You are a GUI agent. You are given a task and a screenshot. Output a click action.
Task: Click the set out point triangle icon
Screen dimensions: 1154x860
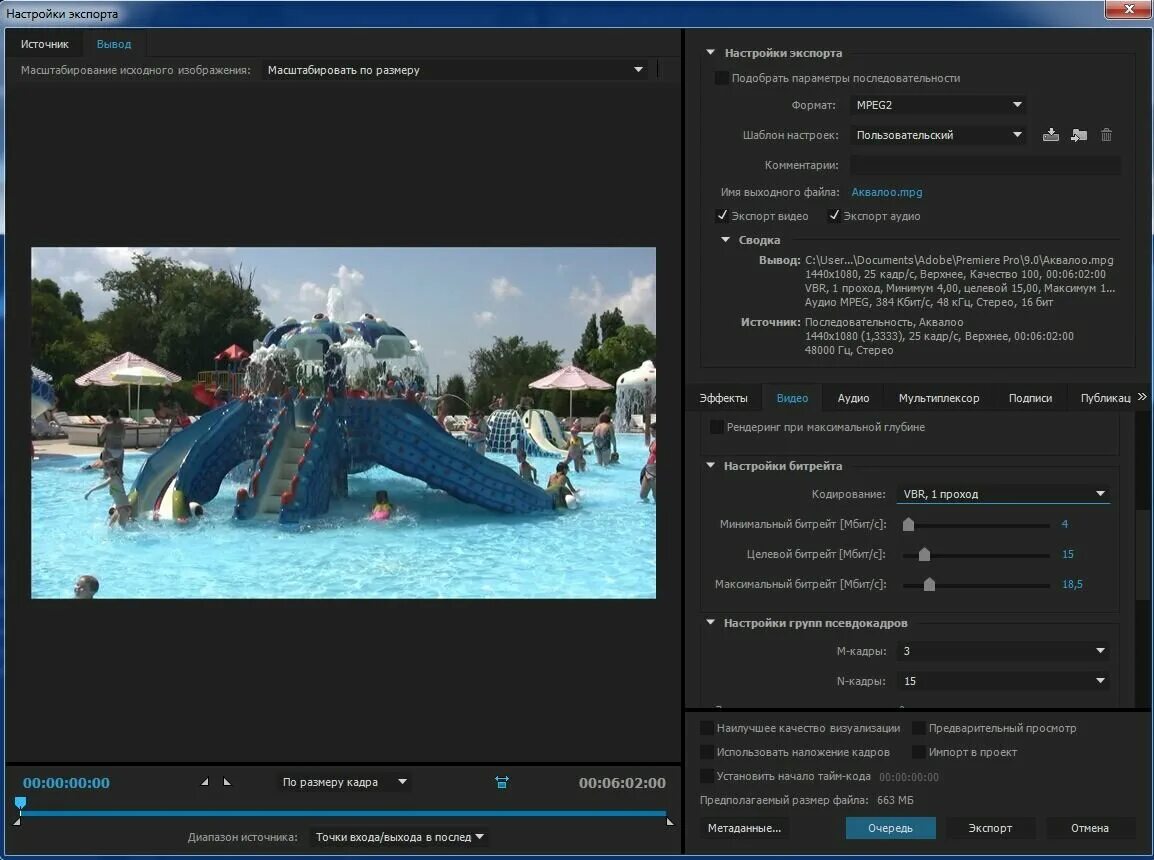pos(227,781)
